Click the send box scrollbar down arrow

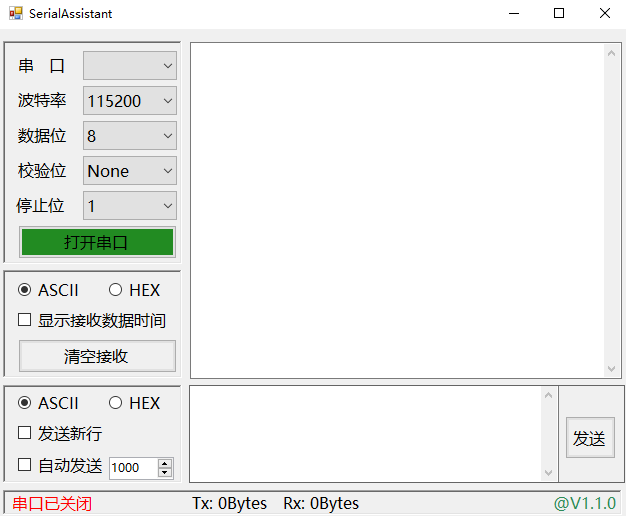[x=549, y=473]
